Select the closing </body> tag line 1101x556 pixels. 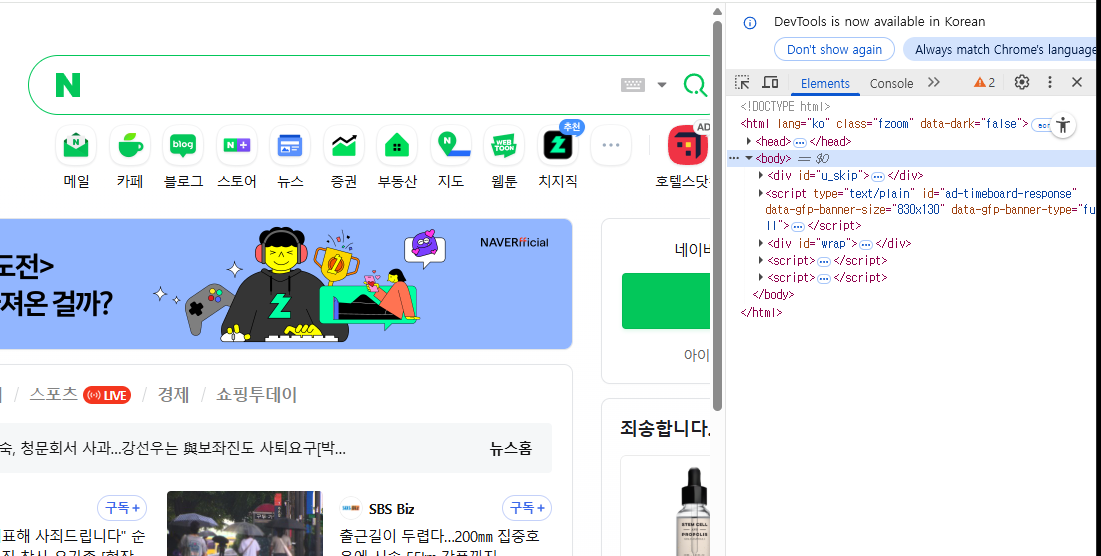point(773,295)
